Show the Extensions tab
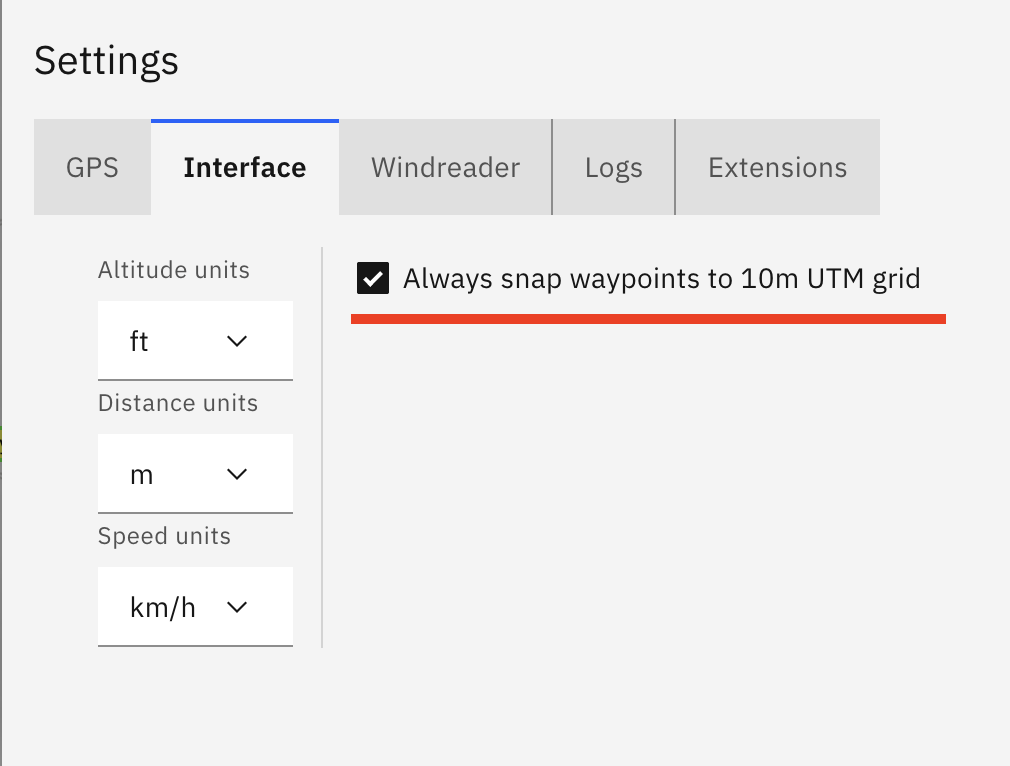The width and height of the screenshot is (1010, 766). (x=777, y=168)
